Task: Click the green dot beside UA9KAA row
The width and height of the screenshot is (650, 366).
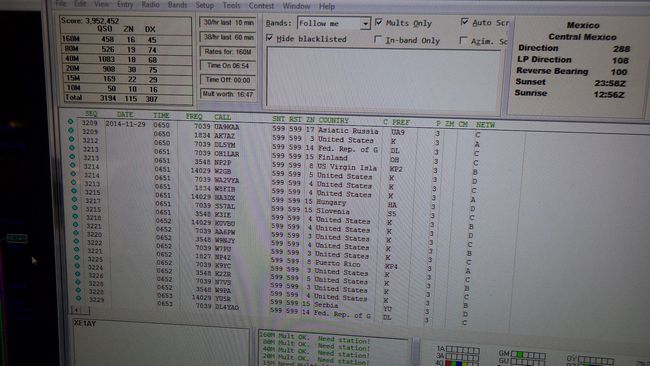Action: click(x=70, y=122)
